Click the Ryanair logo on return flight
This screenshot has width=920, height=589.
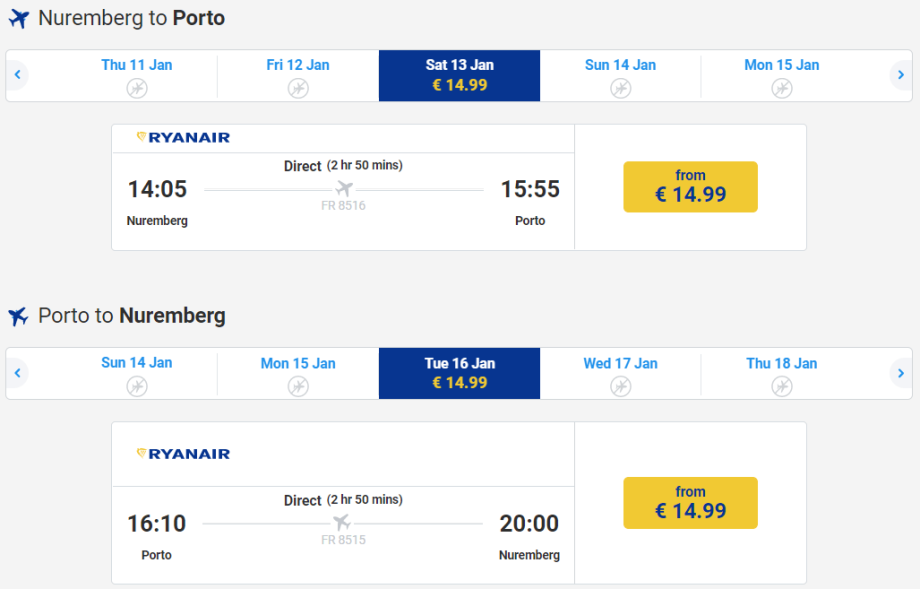183,454
